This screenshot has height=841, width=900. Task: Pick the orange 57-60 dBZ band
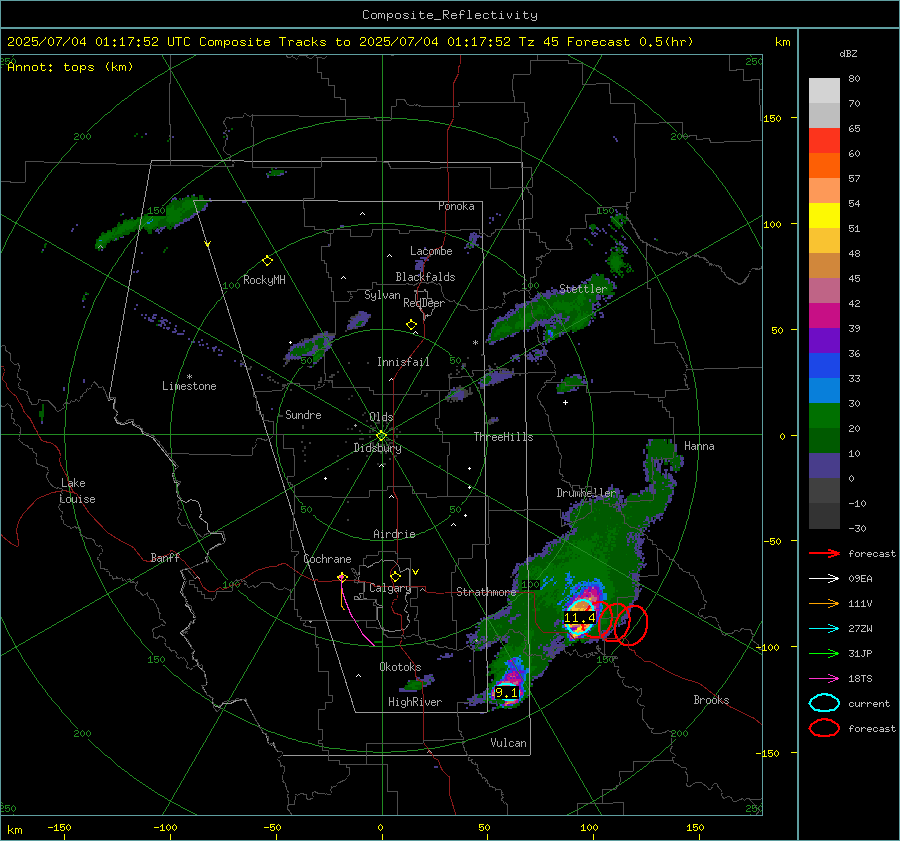824,166
